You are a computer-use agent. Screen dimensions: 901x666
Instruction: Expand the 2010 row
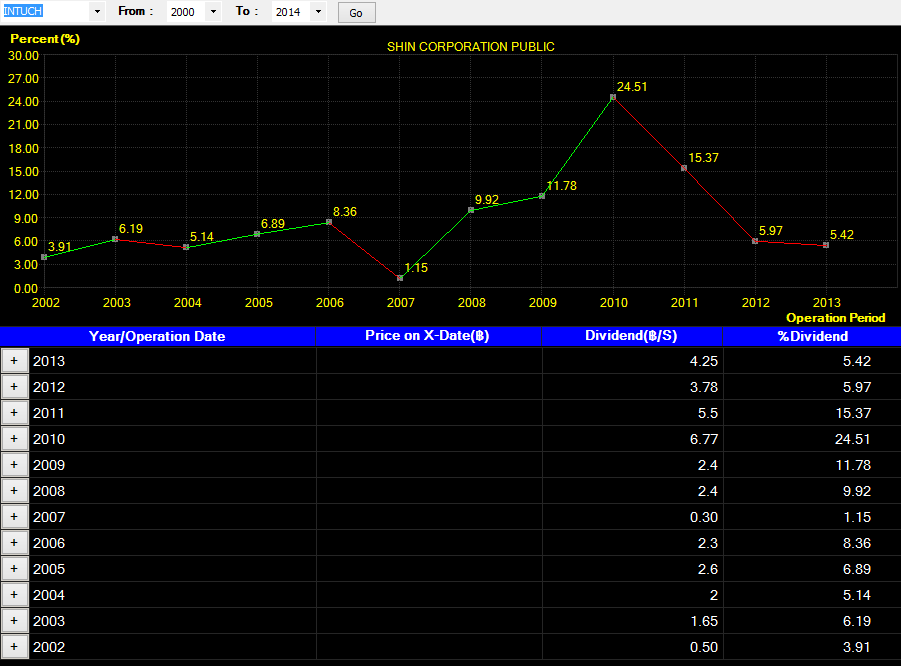[14, 438]
